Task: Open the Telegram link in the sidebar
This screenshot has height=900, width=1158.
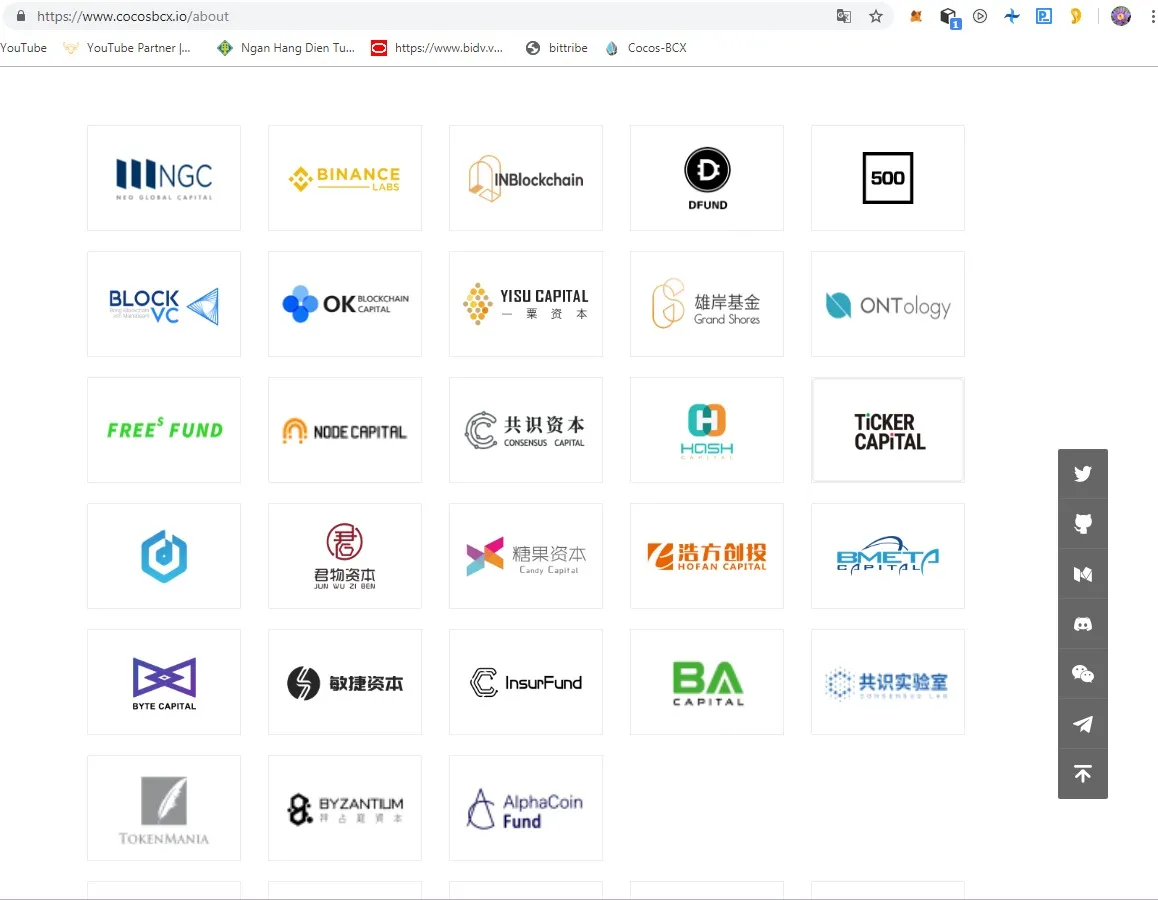Action: [x=1083, y=724]
